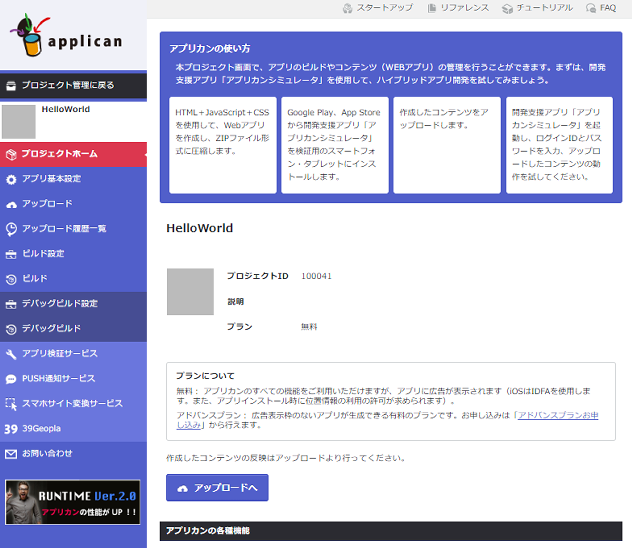Click the Google Play, App Store step card
632x548 pixels.
(335, 145)
